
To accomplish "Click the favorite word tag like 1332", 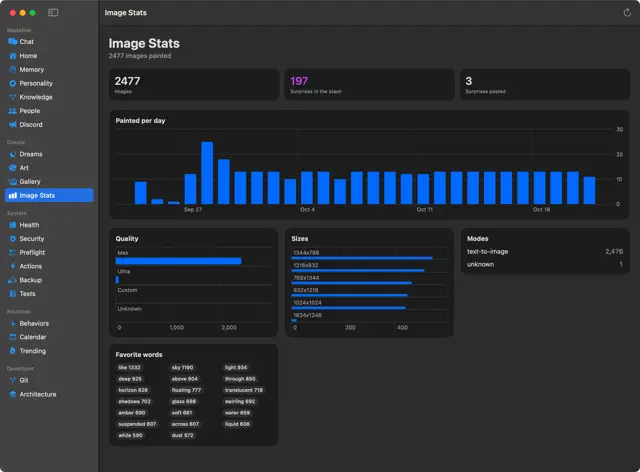I will [129, 367].
